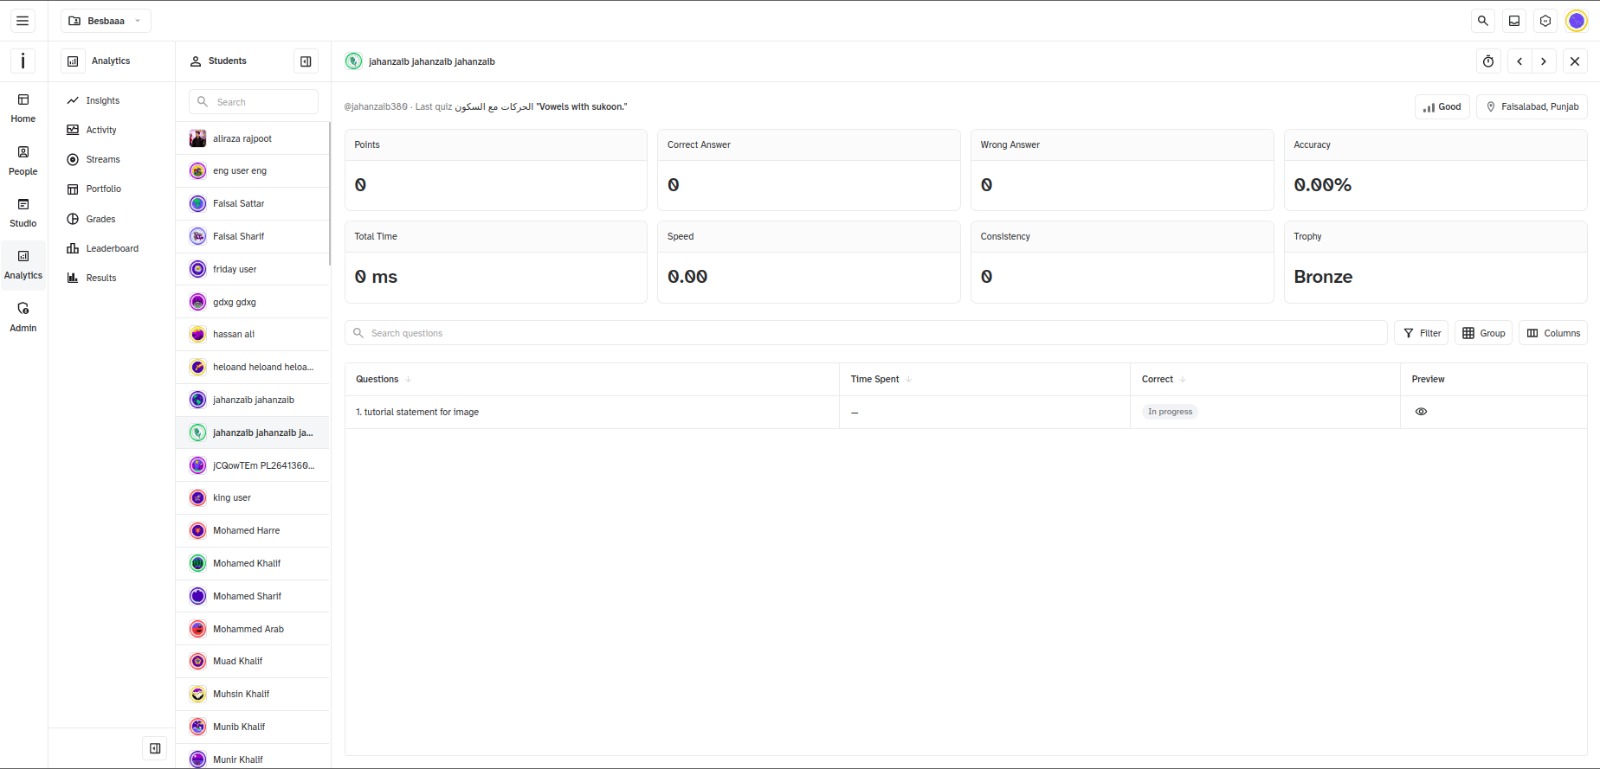This screenshot has width=1600, height=769.
Task: Go to next student arrow
Action: pyautogui.click(x=1543, y=61)
